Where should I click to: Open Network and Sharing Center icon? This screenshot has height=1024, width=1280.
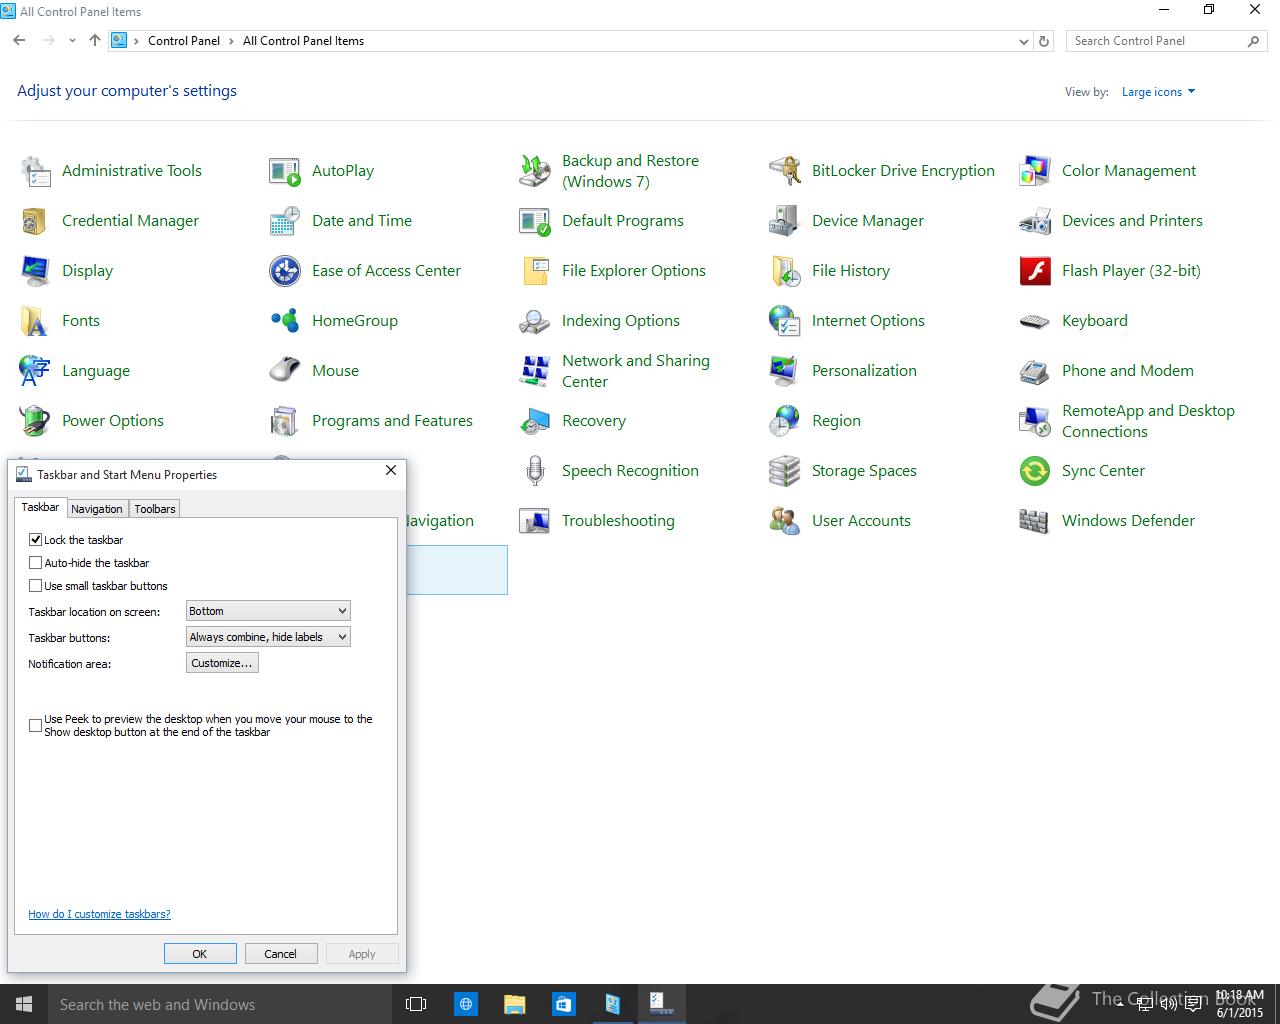[x=535, y=371]
